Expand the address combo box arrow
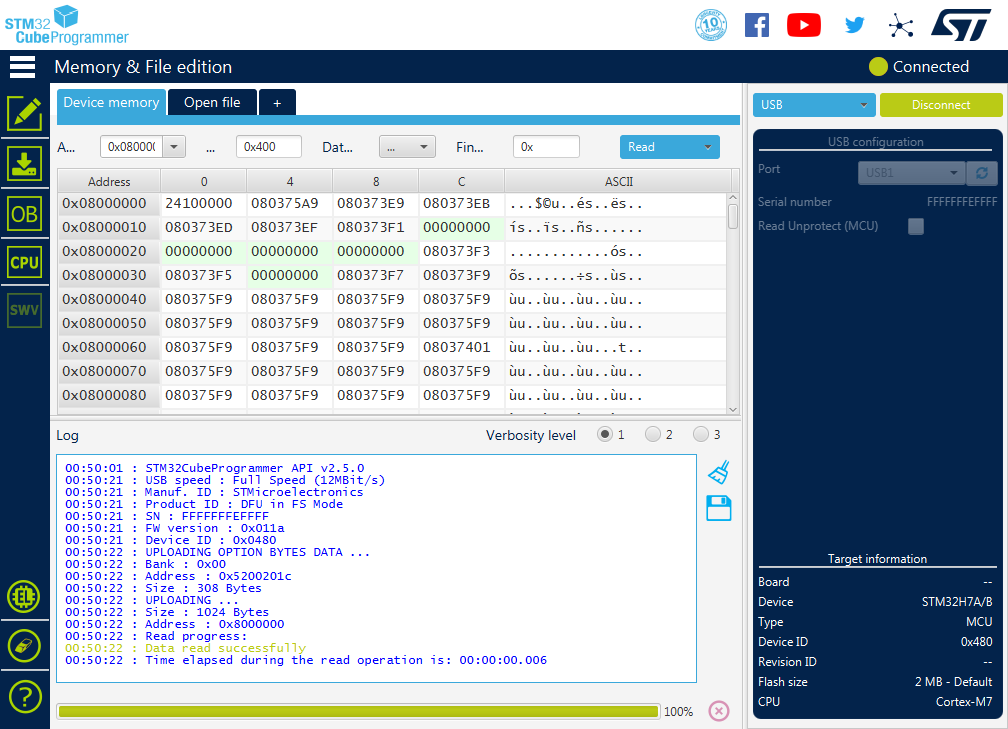 click(174, 147)
